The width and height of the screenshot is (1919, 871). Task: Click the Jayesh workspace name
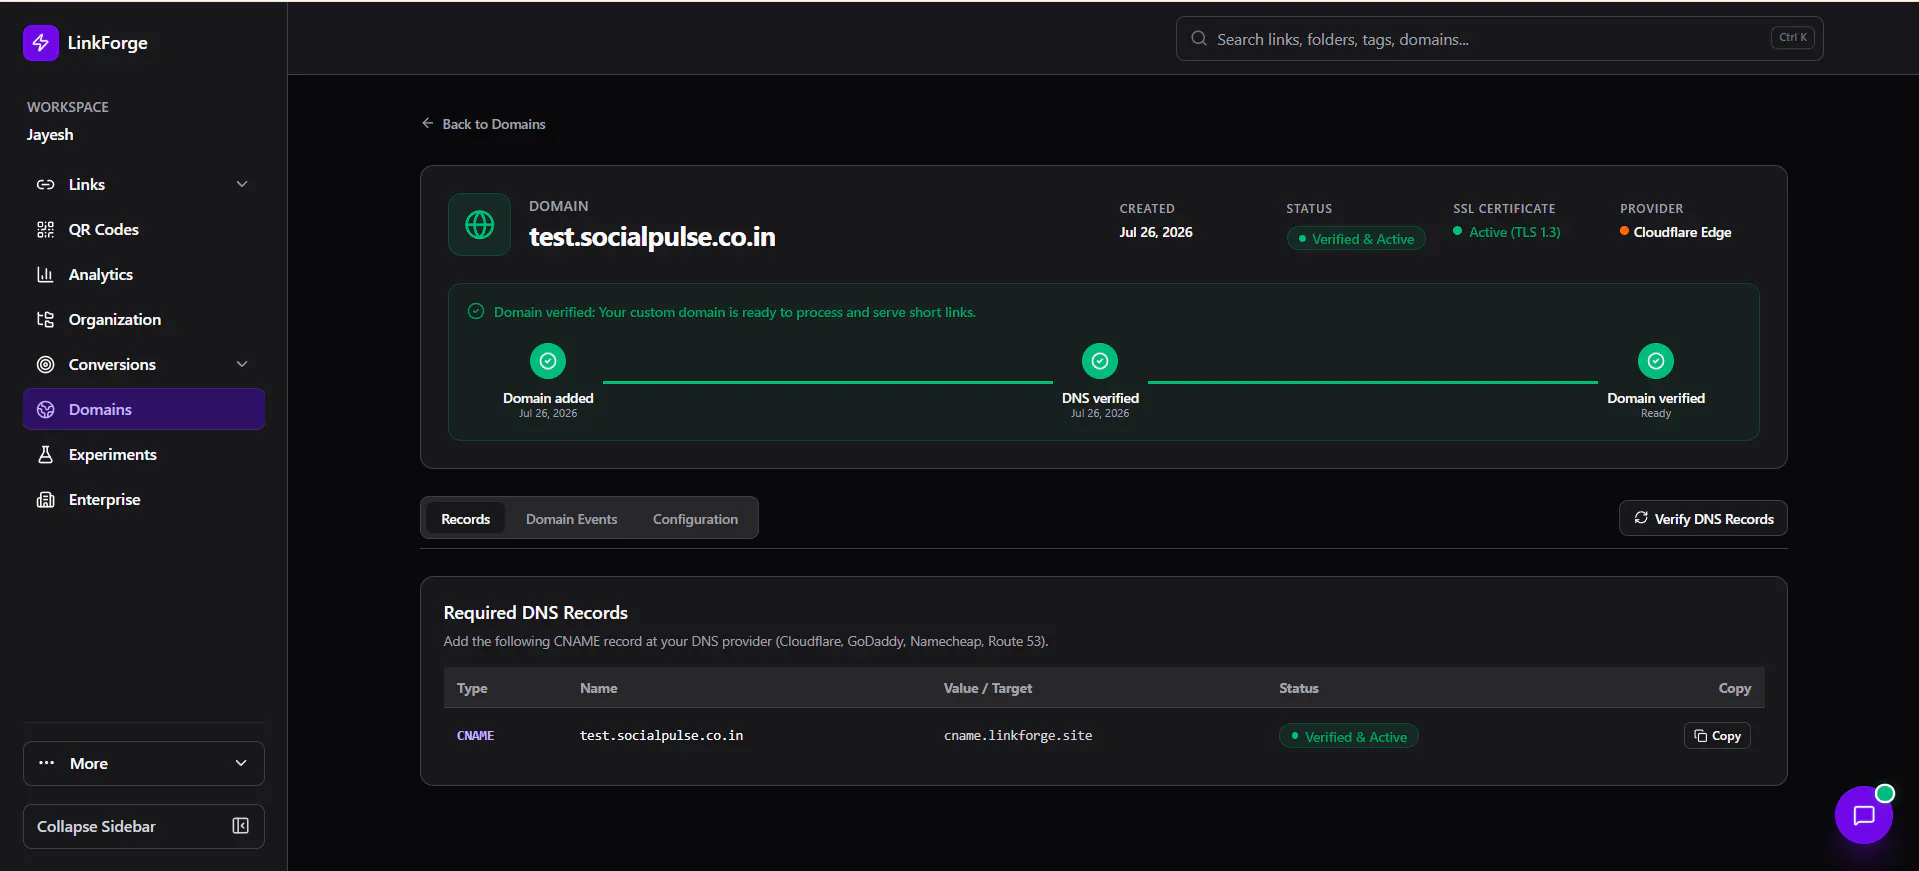click(x=50, y=135)
